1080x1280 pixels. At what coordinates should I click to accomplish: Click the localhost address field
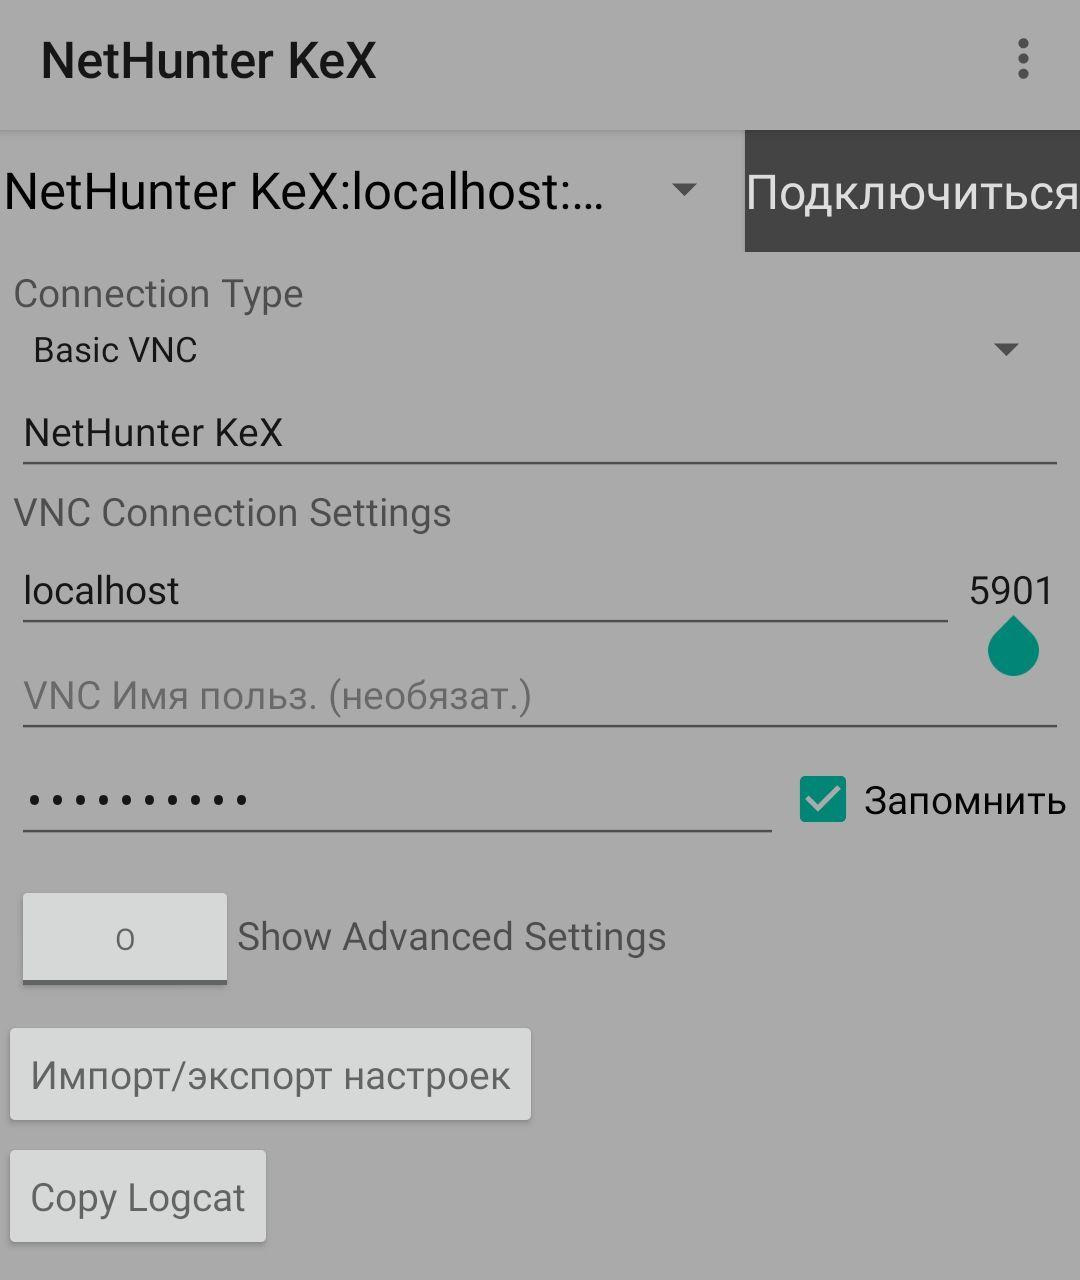click(x=485, y=591)
